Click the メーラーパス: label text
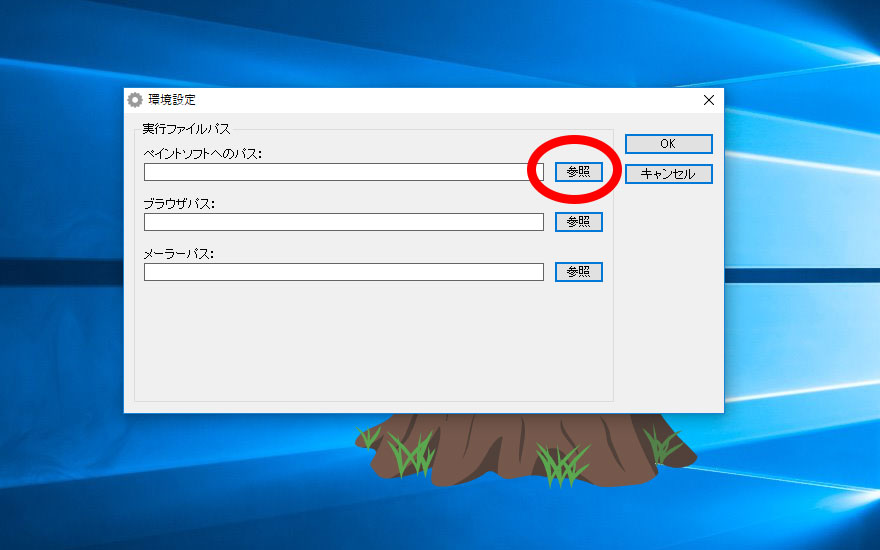 pyautogui.click(x=180, y=254)
